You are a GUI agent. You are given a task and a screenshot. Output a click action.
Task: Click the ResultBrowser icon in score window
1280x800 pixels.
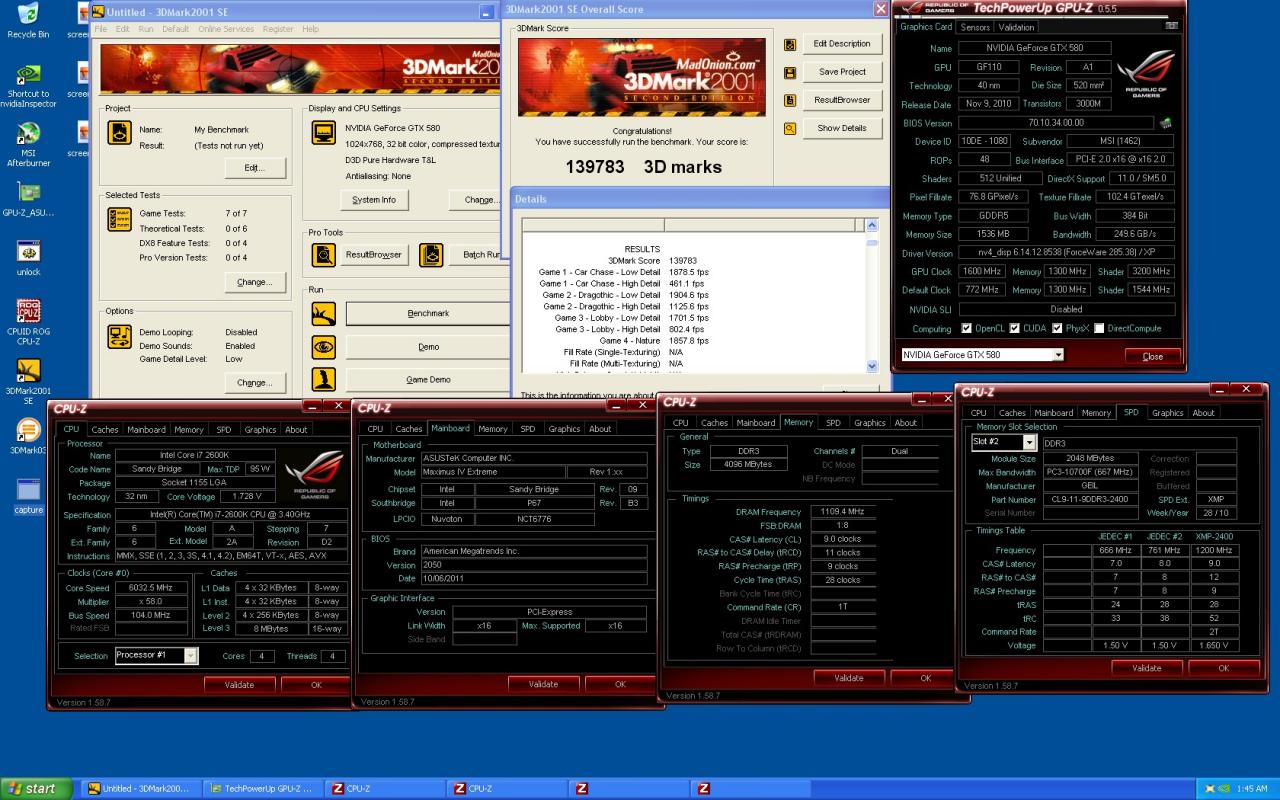(x=790, y=100)
